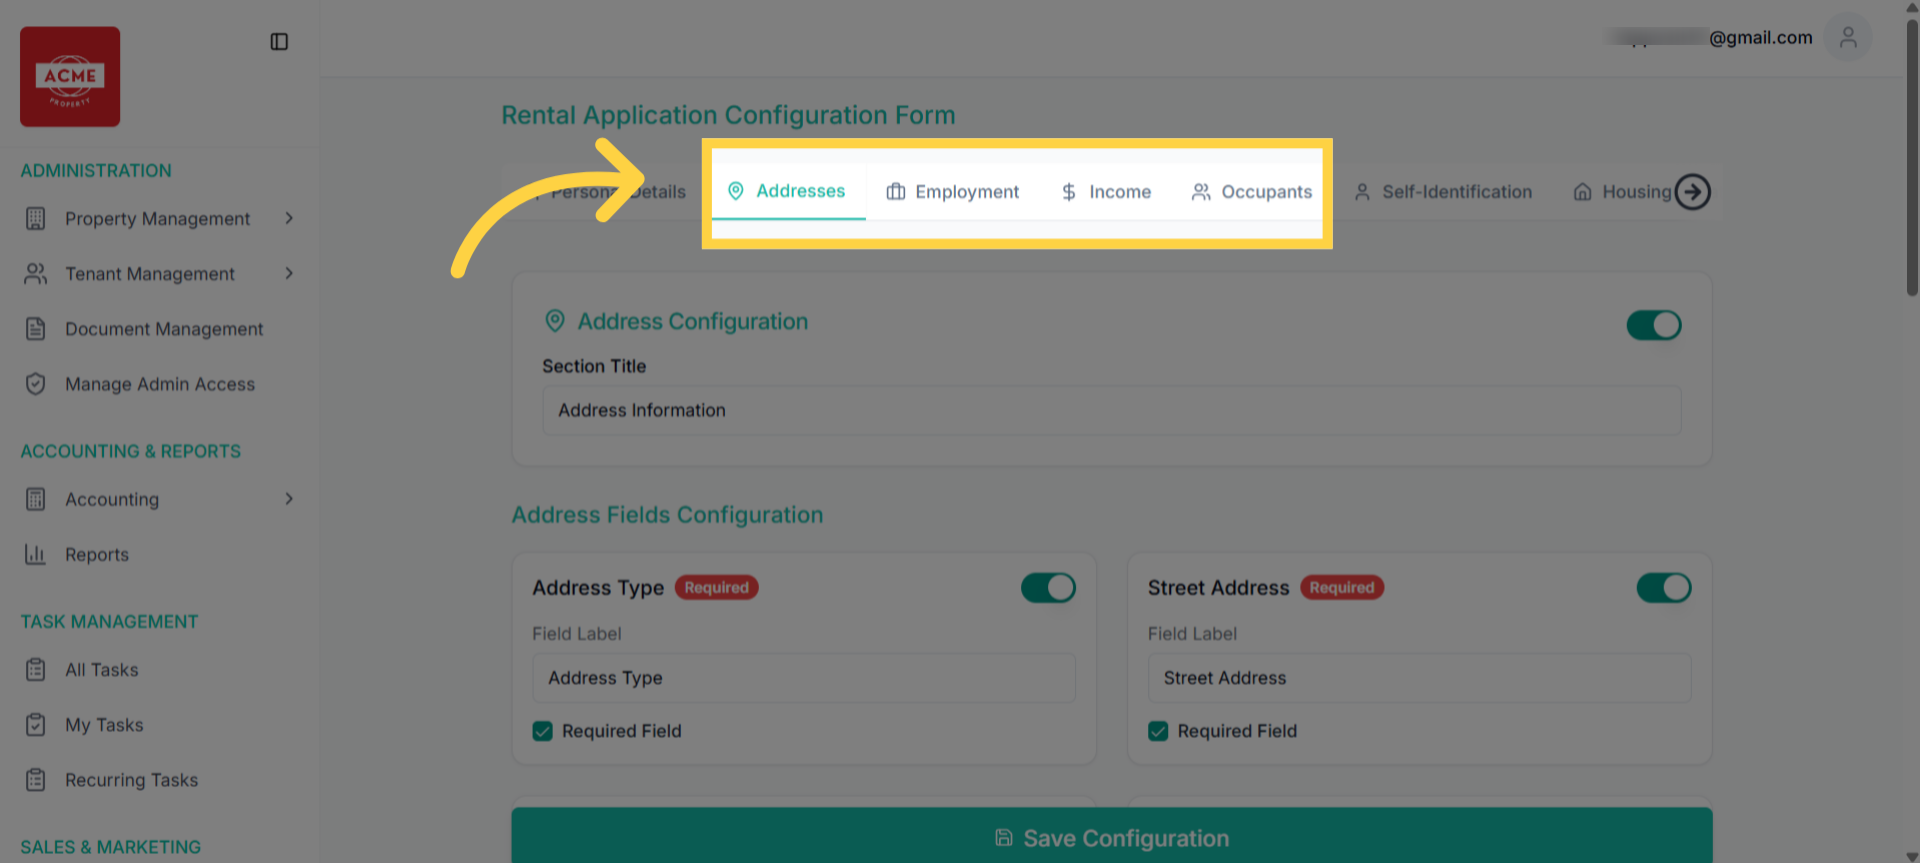Switch to the Employment tab
Image resolution: width=1920 pixels, height=863 pixels.
953,192
